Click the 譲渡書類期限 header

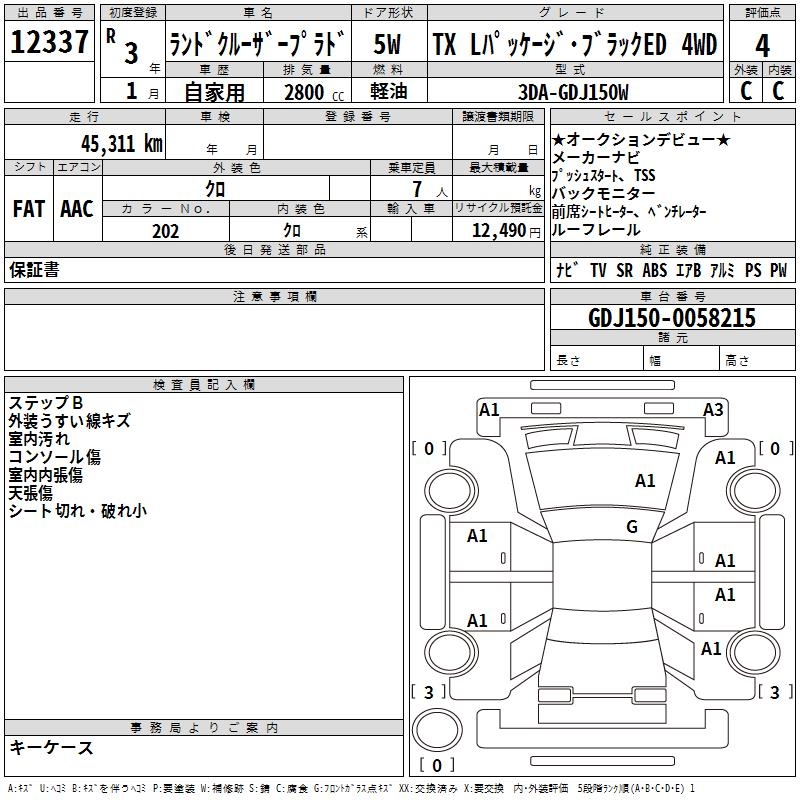[498, 116]
